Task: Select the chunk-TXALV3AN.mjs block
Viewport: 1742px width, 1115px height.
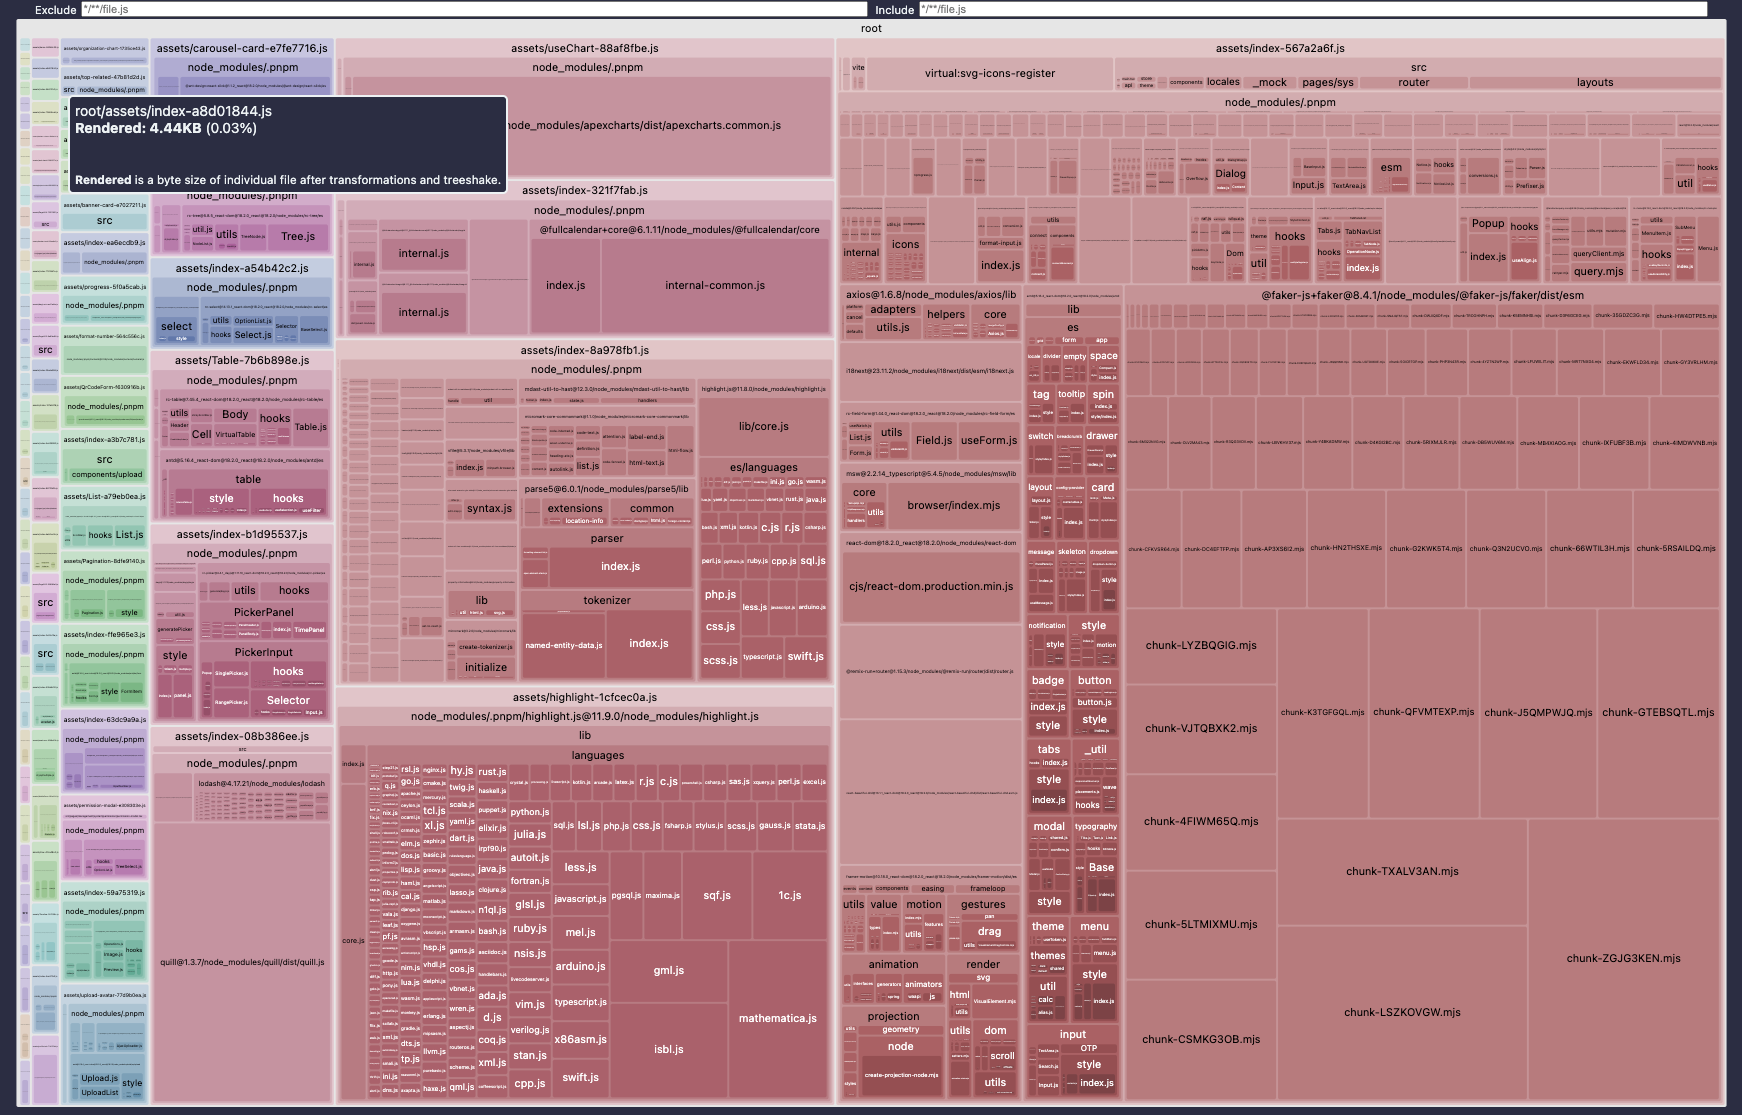Action: 1402,871
